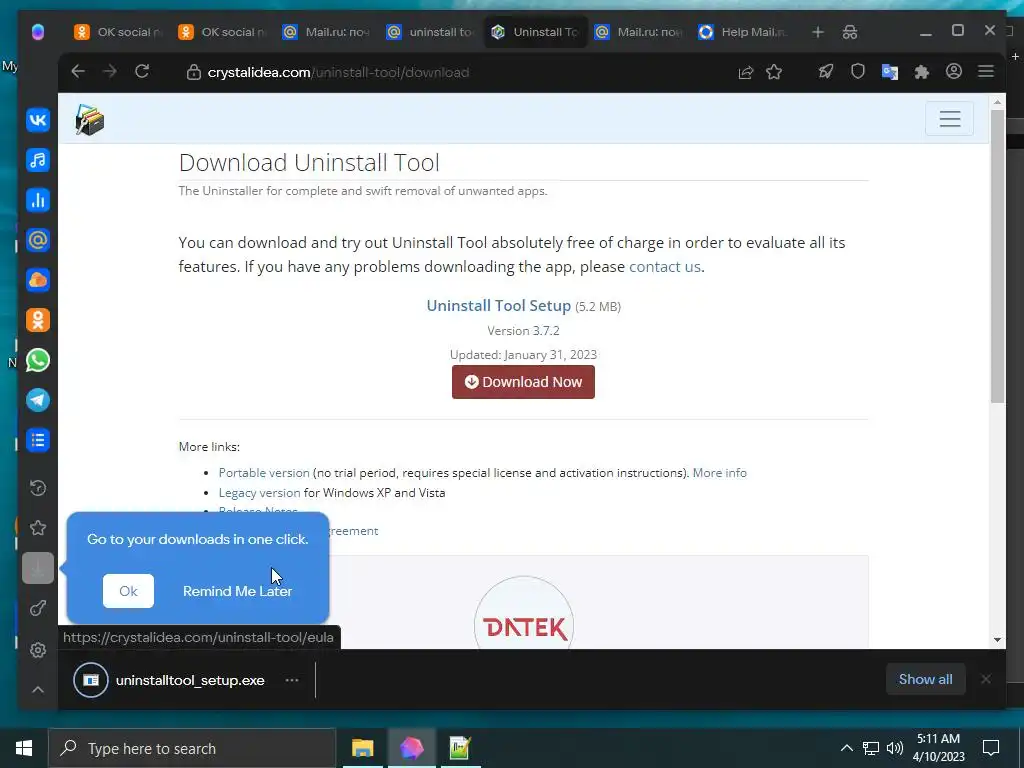Choose Remind Me Later in tooltip
Image resolution: width=1024 pixels, height=768 pixels.
[x=237, y=591]
